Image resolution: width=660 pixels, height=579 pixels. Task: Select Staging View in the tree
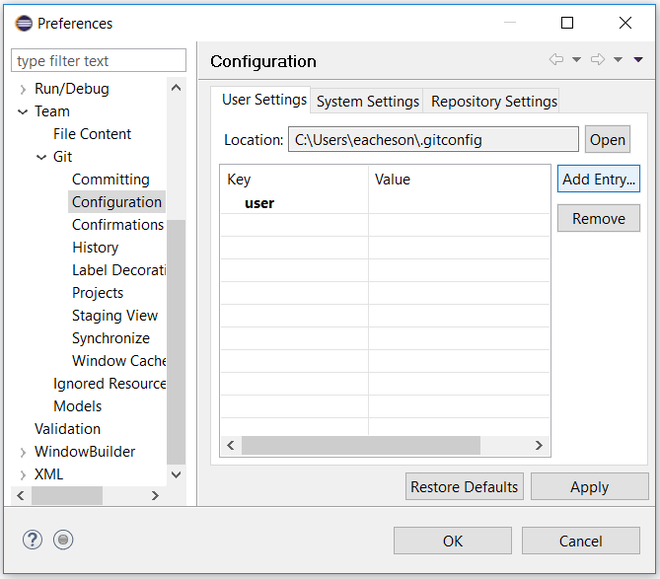pos(114,316)
